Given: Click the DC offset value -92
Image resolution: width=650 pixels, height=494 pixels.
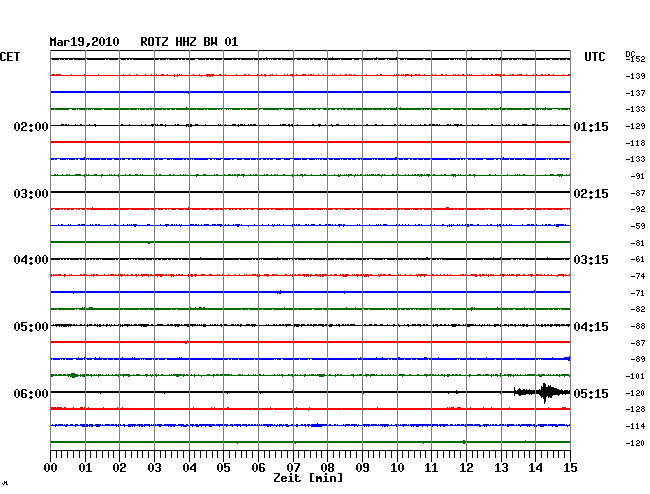Looking at the screenshot, I should click(x=638, y=209).
